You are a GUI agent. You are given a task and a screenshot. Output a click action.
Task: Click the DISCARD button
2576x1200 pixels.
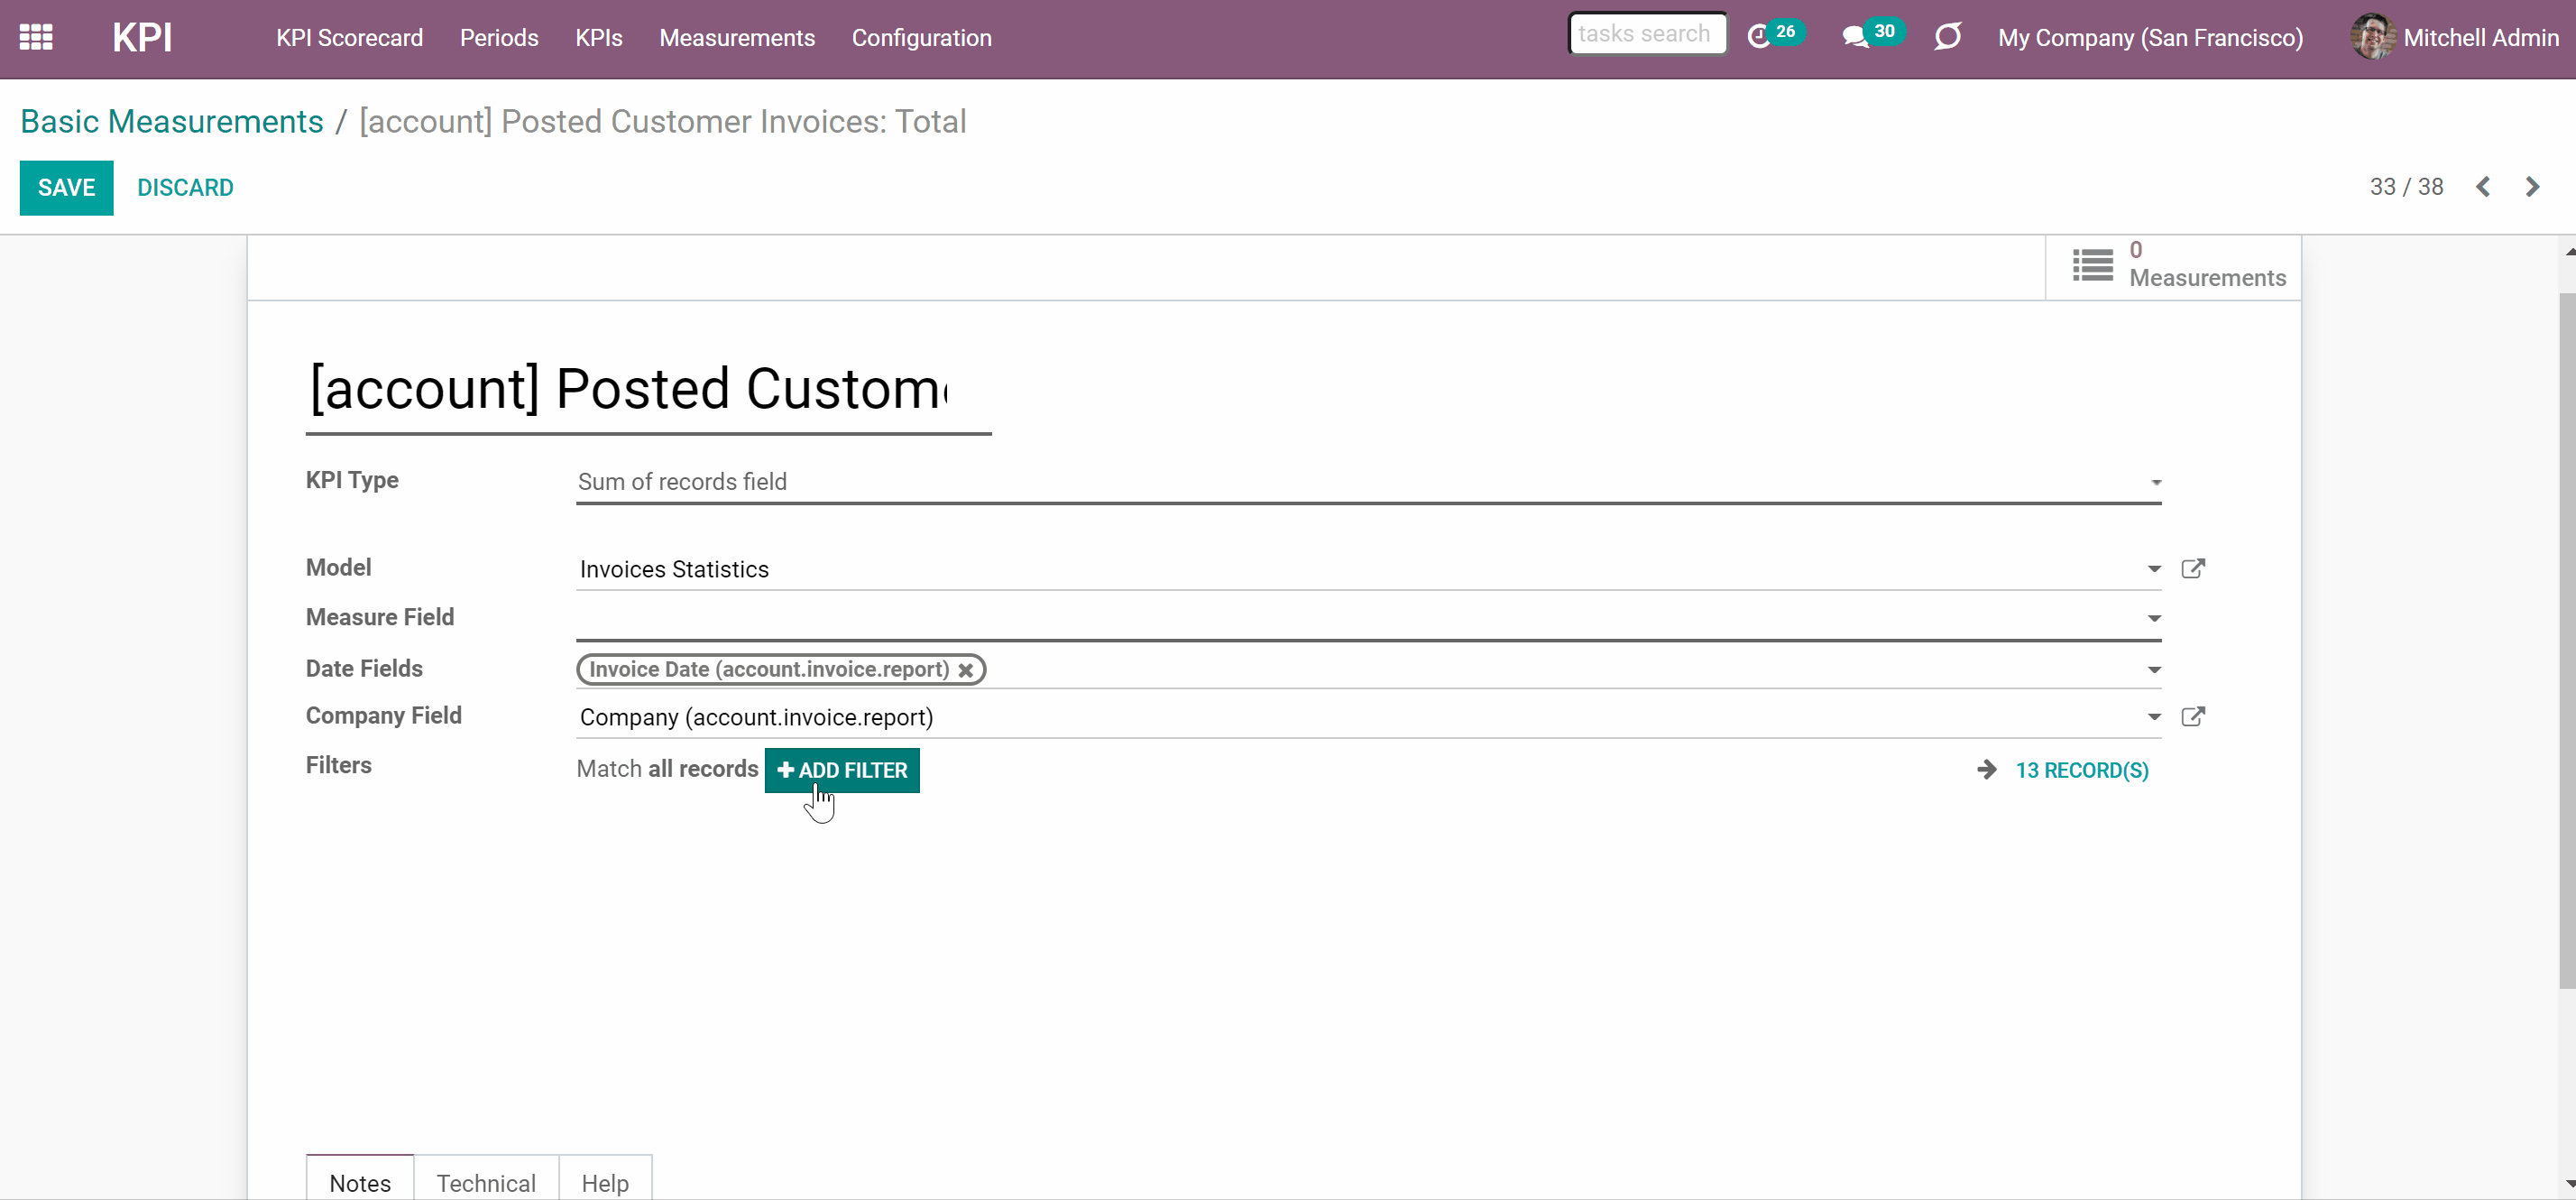pyautogui.click(x=185, y=188)
